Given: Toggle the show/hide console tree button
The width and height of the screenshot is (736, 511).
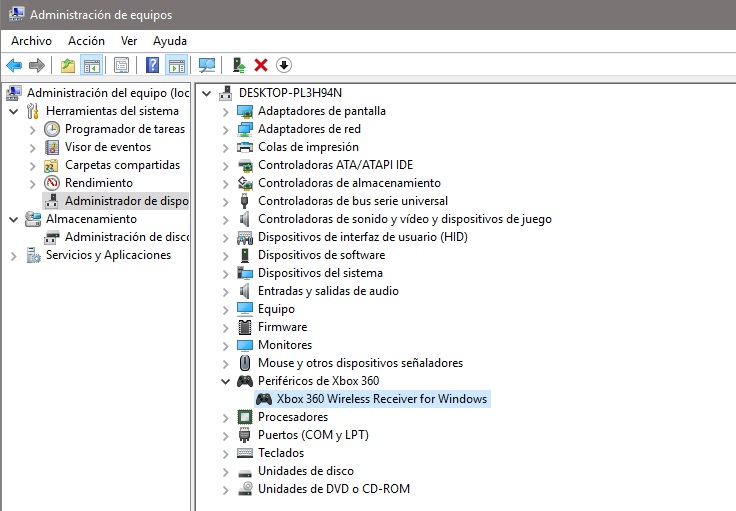Looking at the screenshot, I should [91, 65].
